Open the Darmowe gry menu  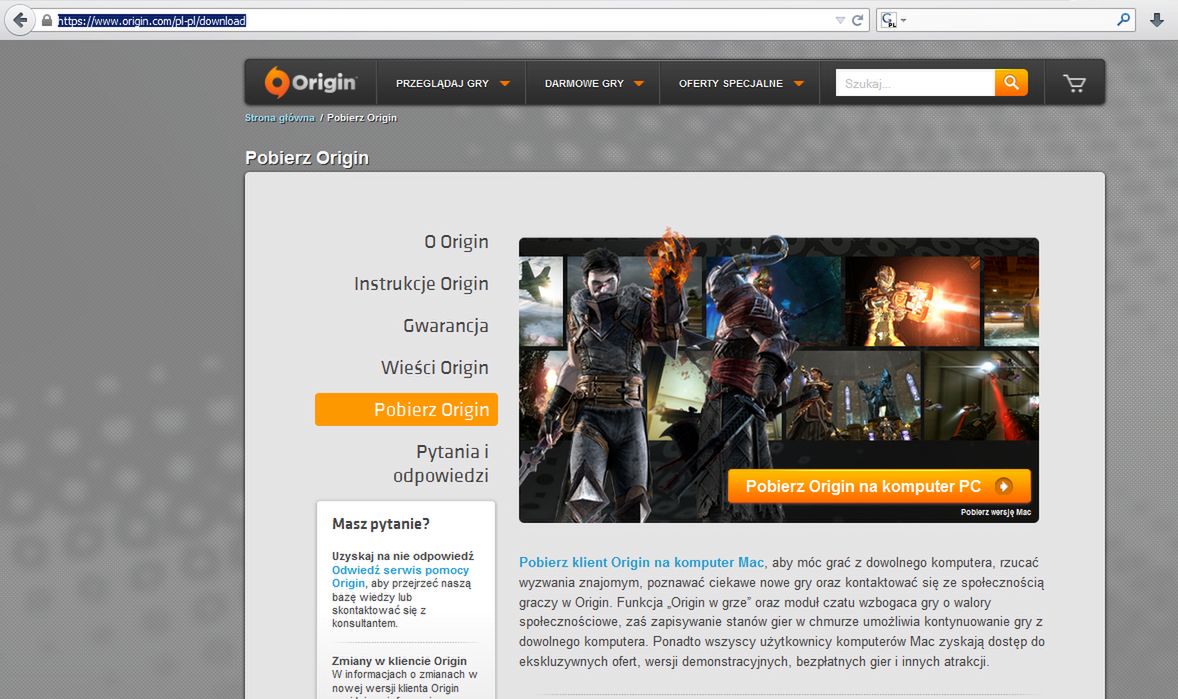click(594, 83)
